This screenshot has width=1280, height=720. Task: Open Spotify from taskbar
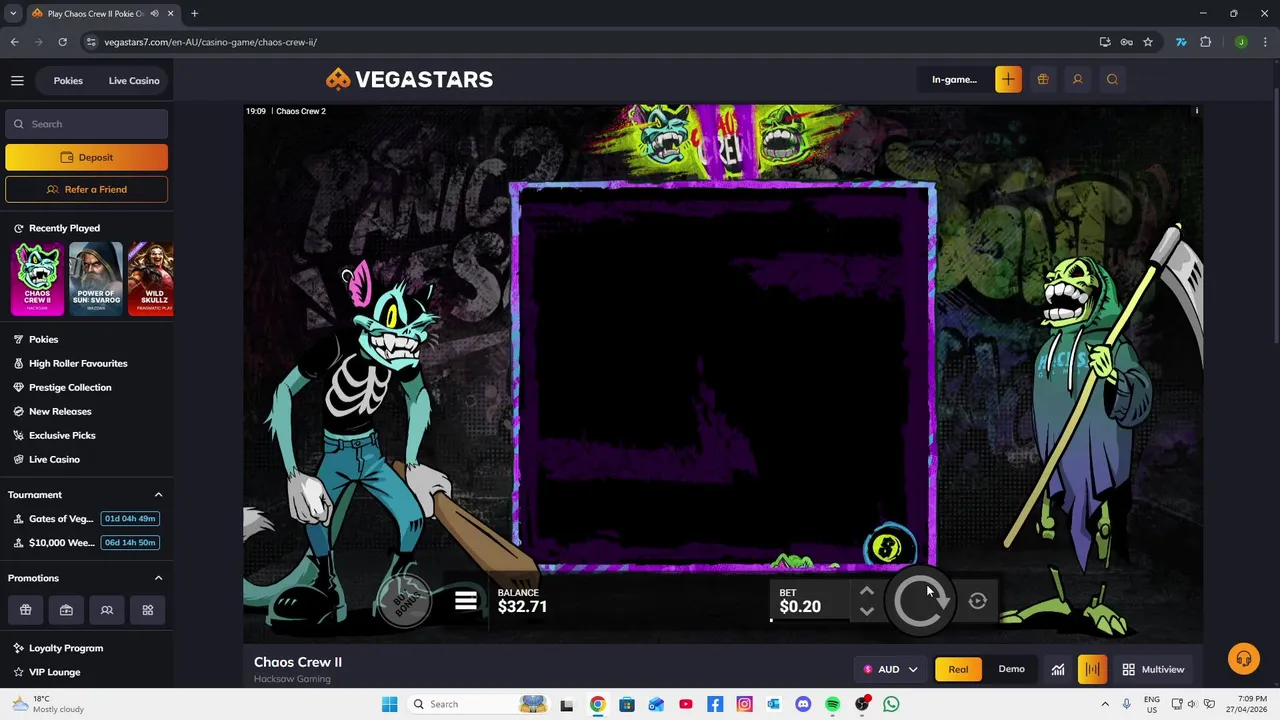[832, 704]
